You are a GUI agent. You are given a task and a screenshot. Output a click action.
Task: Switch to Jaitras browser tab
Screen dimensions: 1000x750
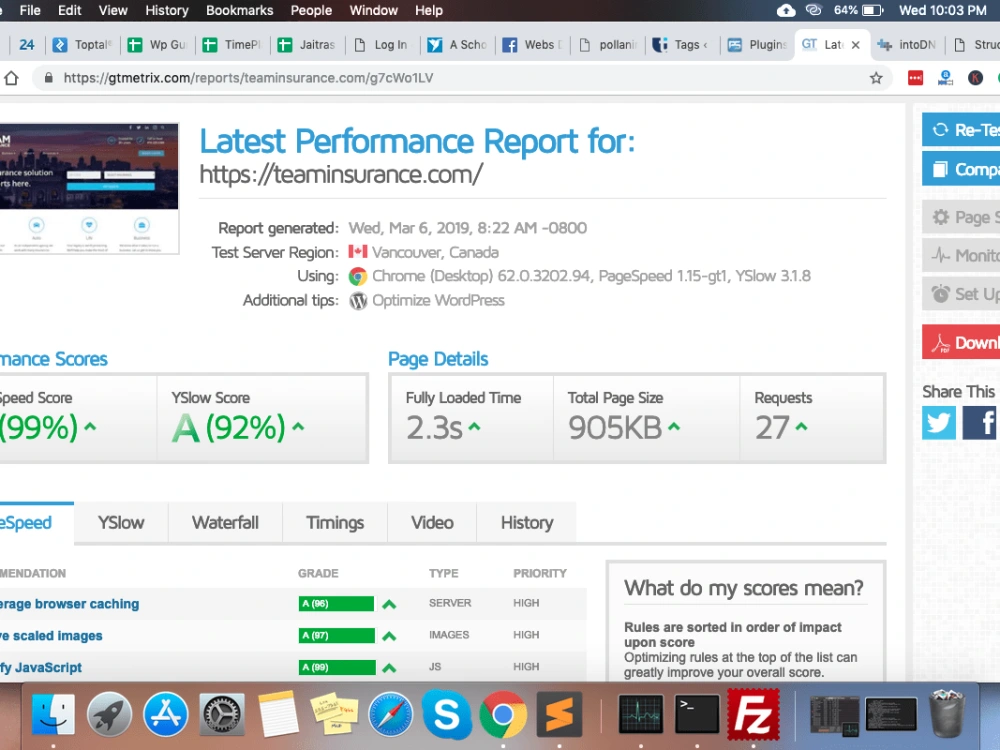point(307,45)
